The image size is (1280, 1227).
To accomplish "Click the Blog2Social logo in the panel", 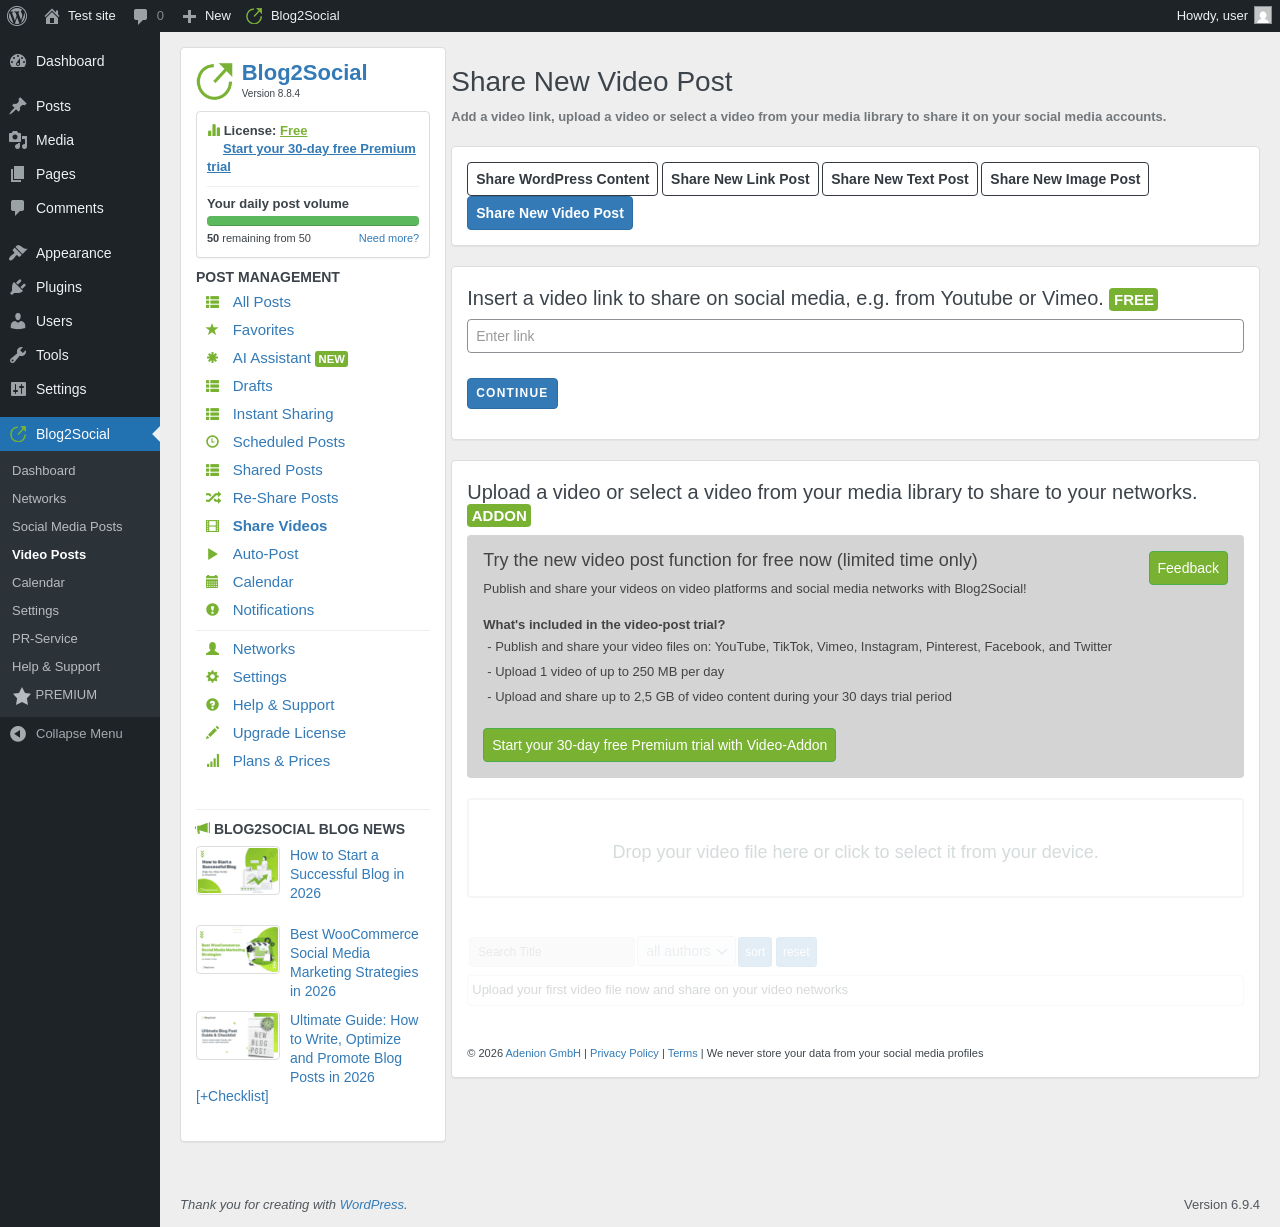I will coord(214,82).
